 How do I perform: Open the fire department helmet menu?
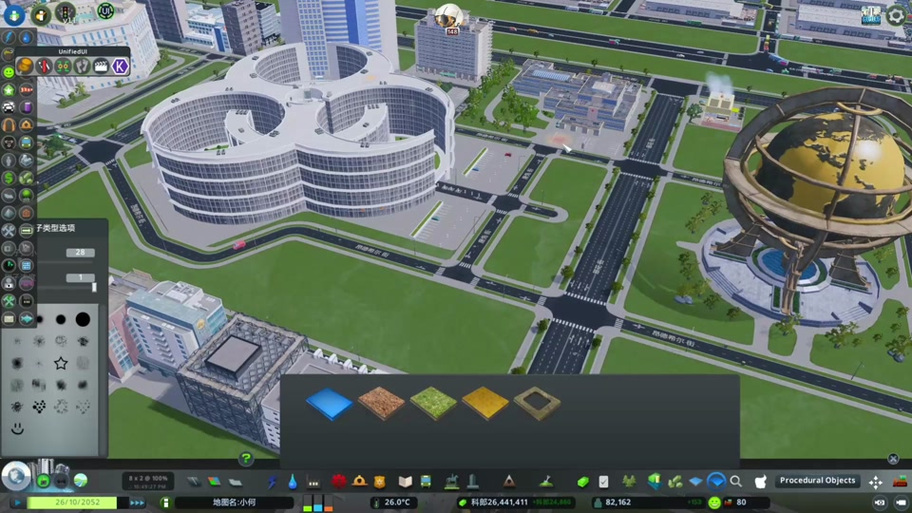pos(359,481)
